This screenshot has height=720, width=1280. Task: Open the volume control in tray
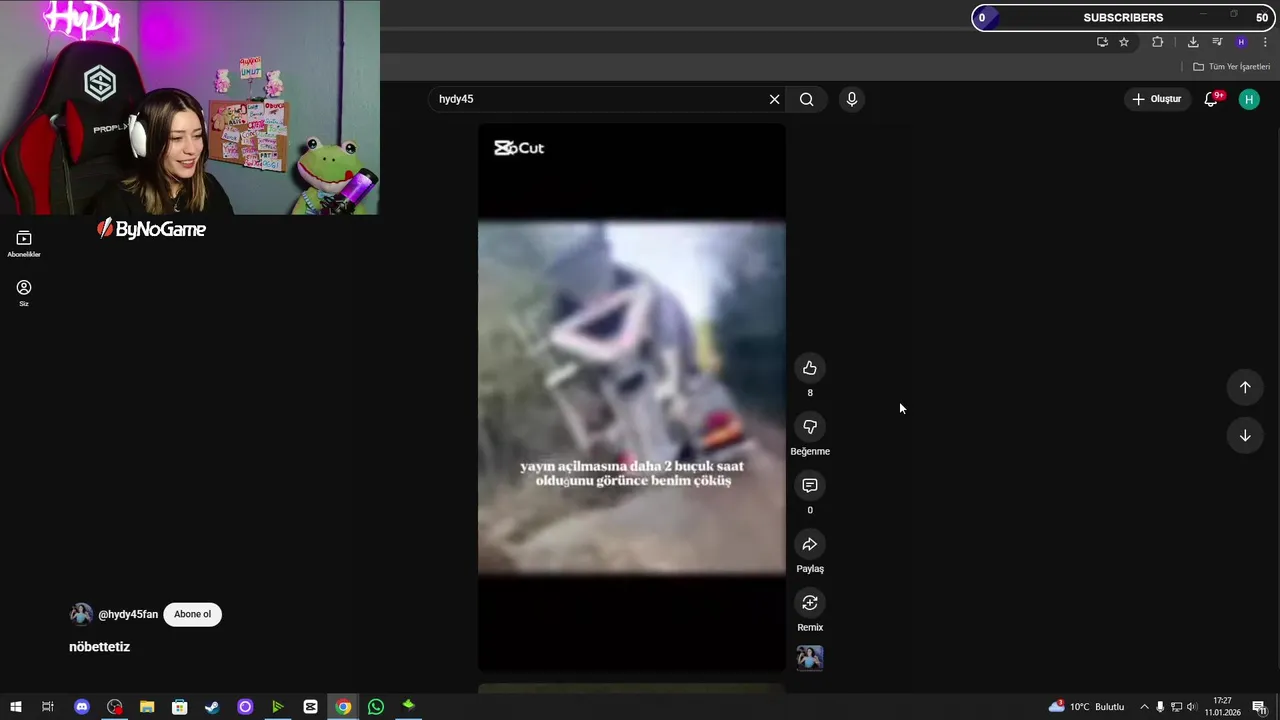pos(1192,707)
